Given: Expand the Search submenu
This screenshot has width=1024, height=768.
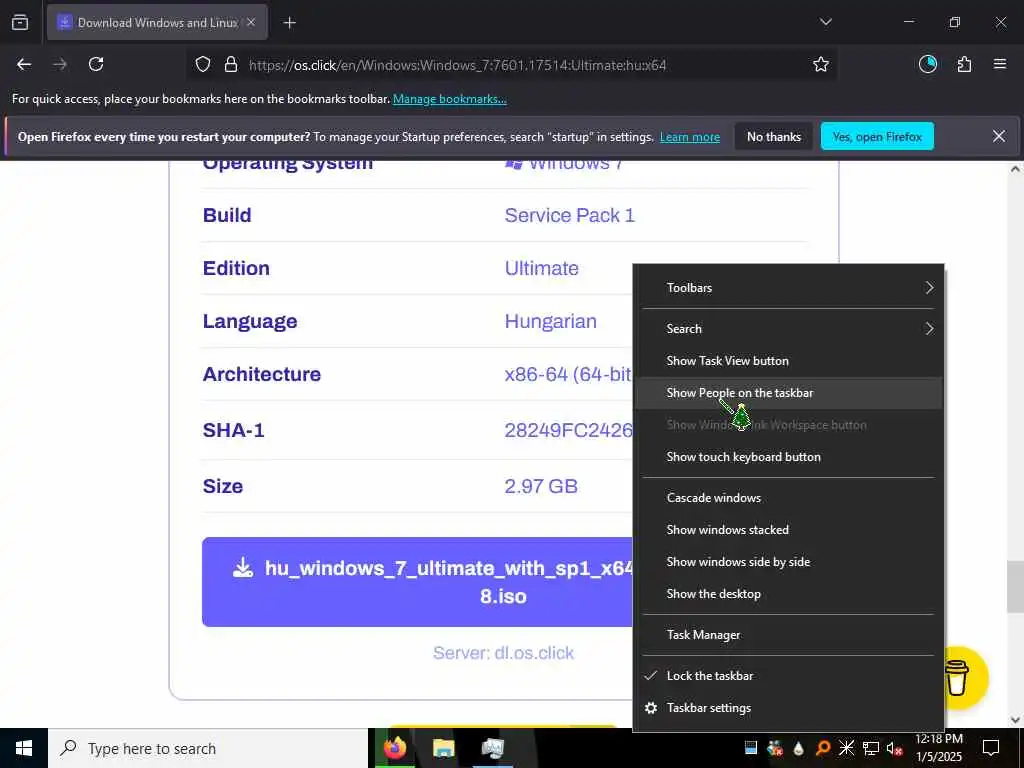Looking at the screenshot, I should point(789,329).
